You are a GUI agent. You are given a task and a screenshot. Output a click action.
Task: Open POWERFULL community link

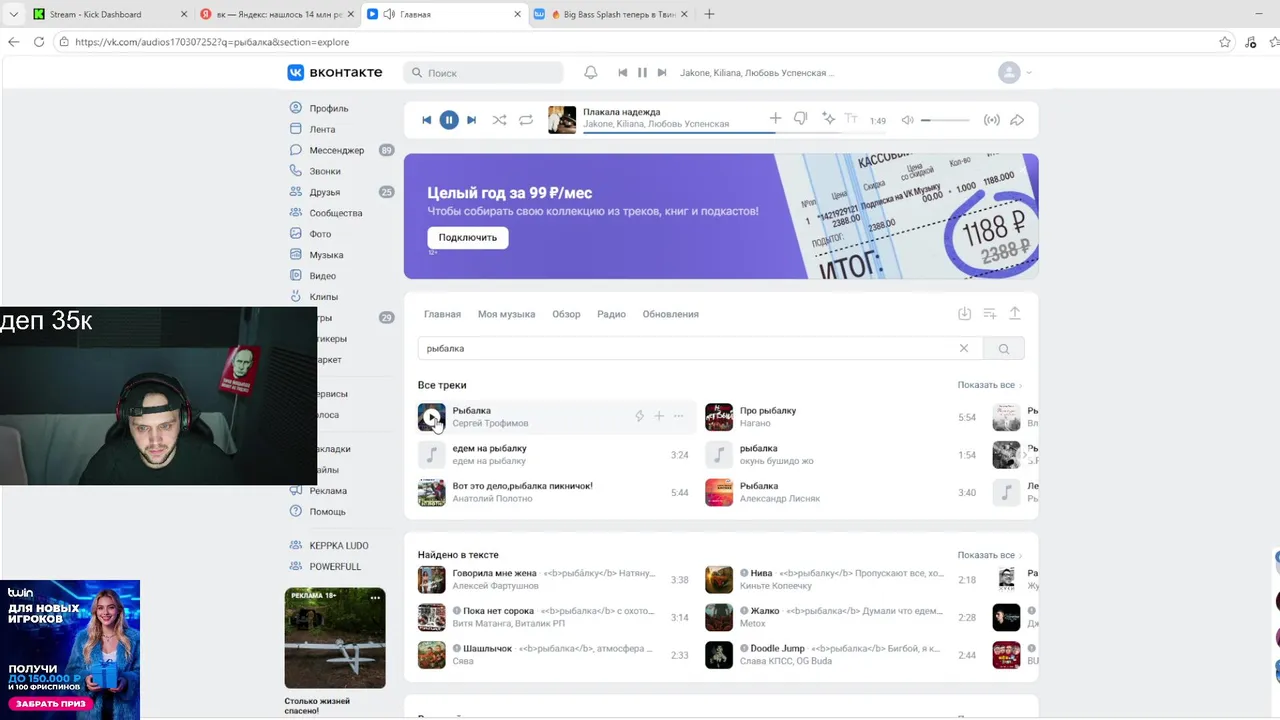point(335,567)
